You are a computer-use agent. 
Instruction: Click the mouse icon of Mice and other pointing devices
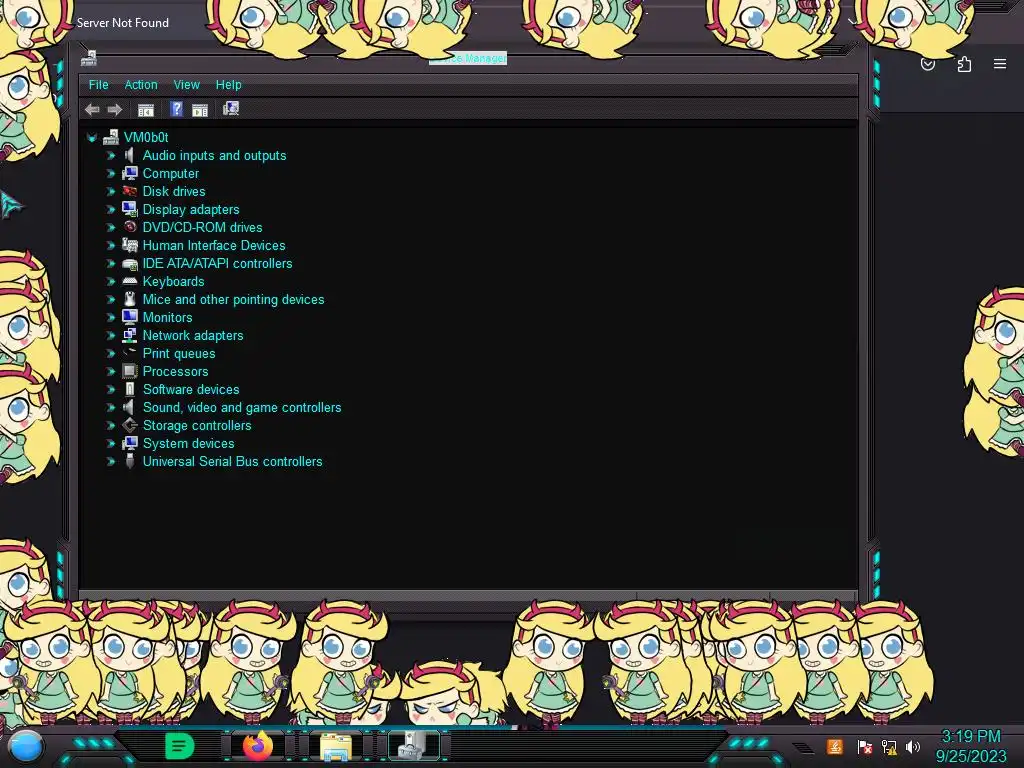[x=129, y=299]
